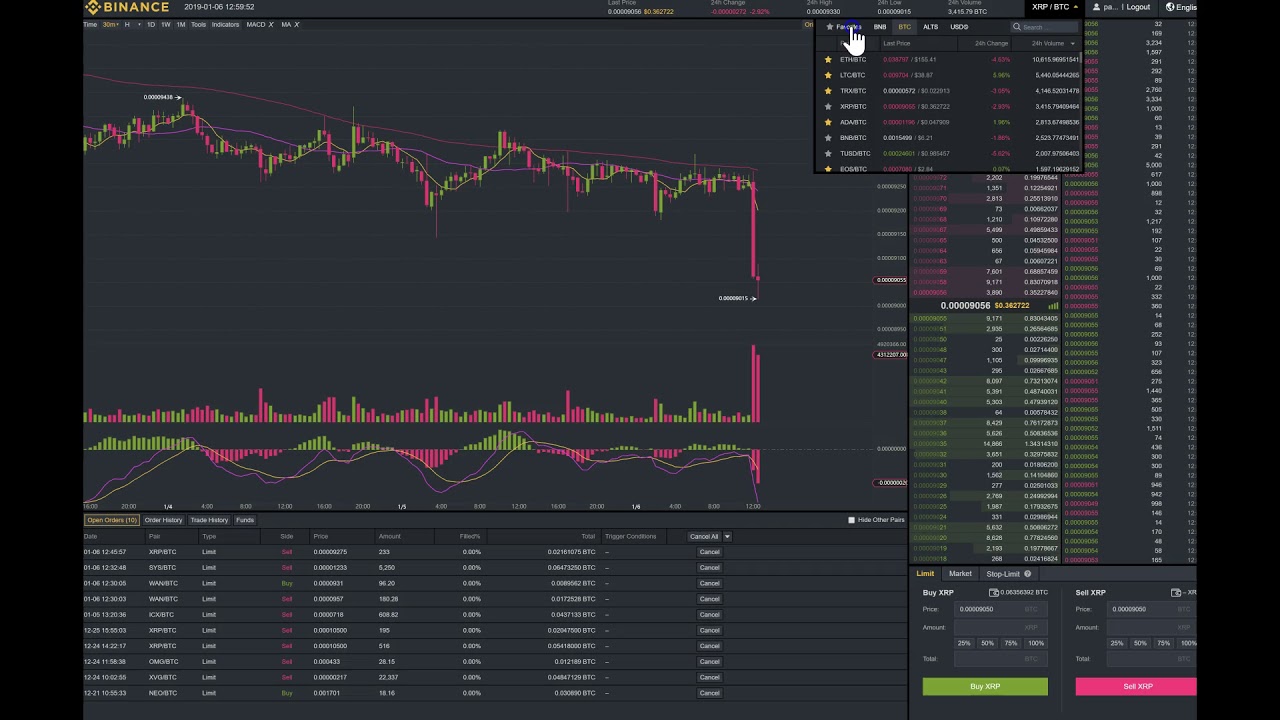Screen dimensions: 1280x720
Task: Select the Open Orders tab
Action: click(111, 520)
